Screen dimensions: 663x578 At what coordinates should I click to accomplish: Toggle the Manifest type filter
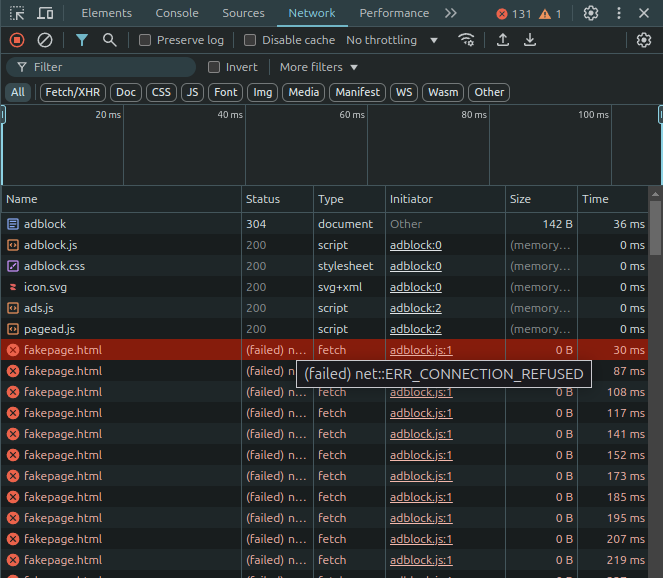[358, 92]
